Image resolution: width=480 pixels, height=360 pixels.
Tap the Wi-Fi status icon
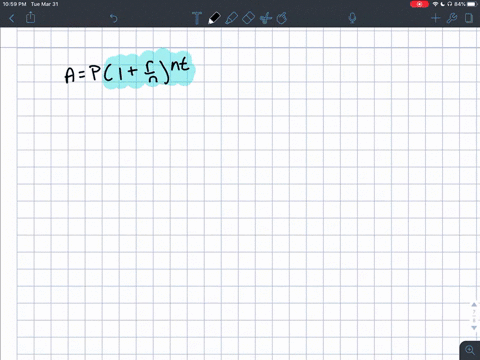[x=435, y=4]
